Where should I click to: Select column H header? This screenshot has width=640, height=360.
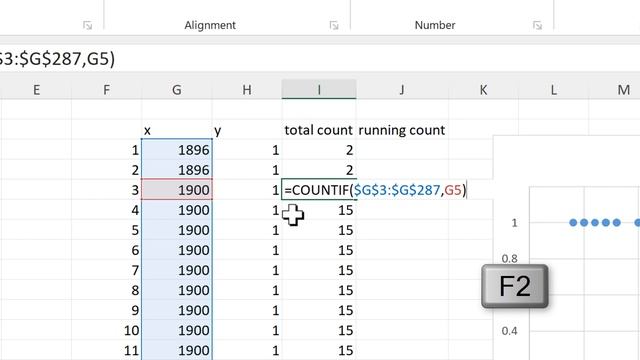click(247, 89)
